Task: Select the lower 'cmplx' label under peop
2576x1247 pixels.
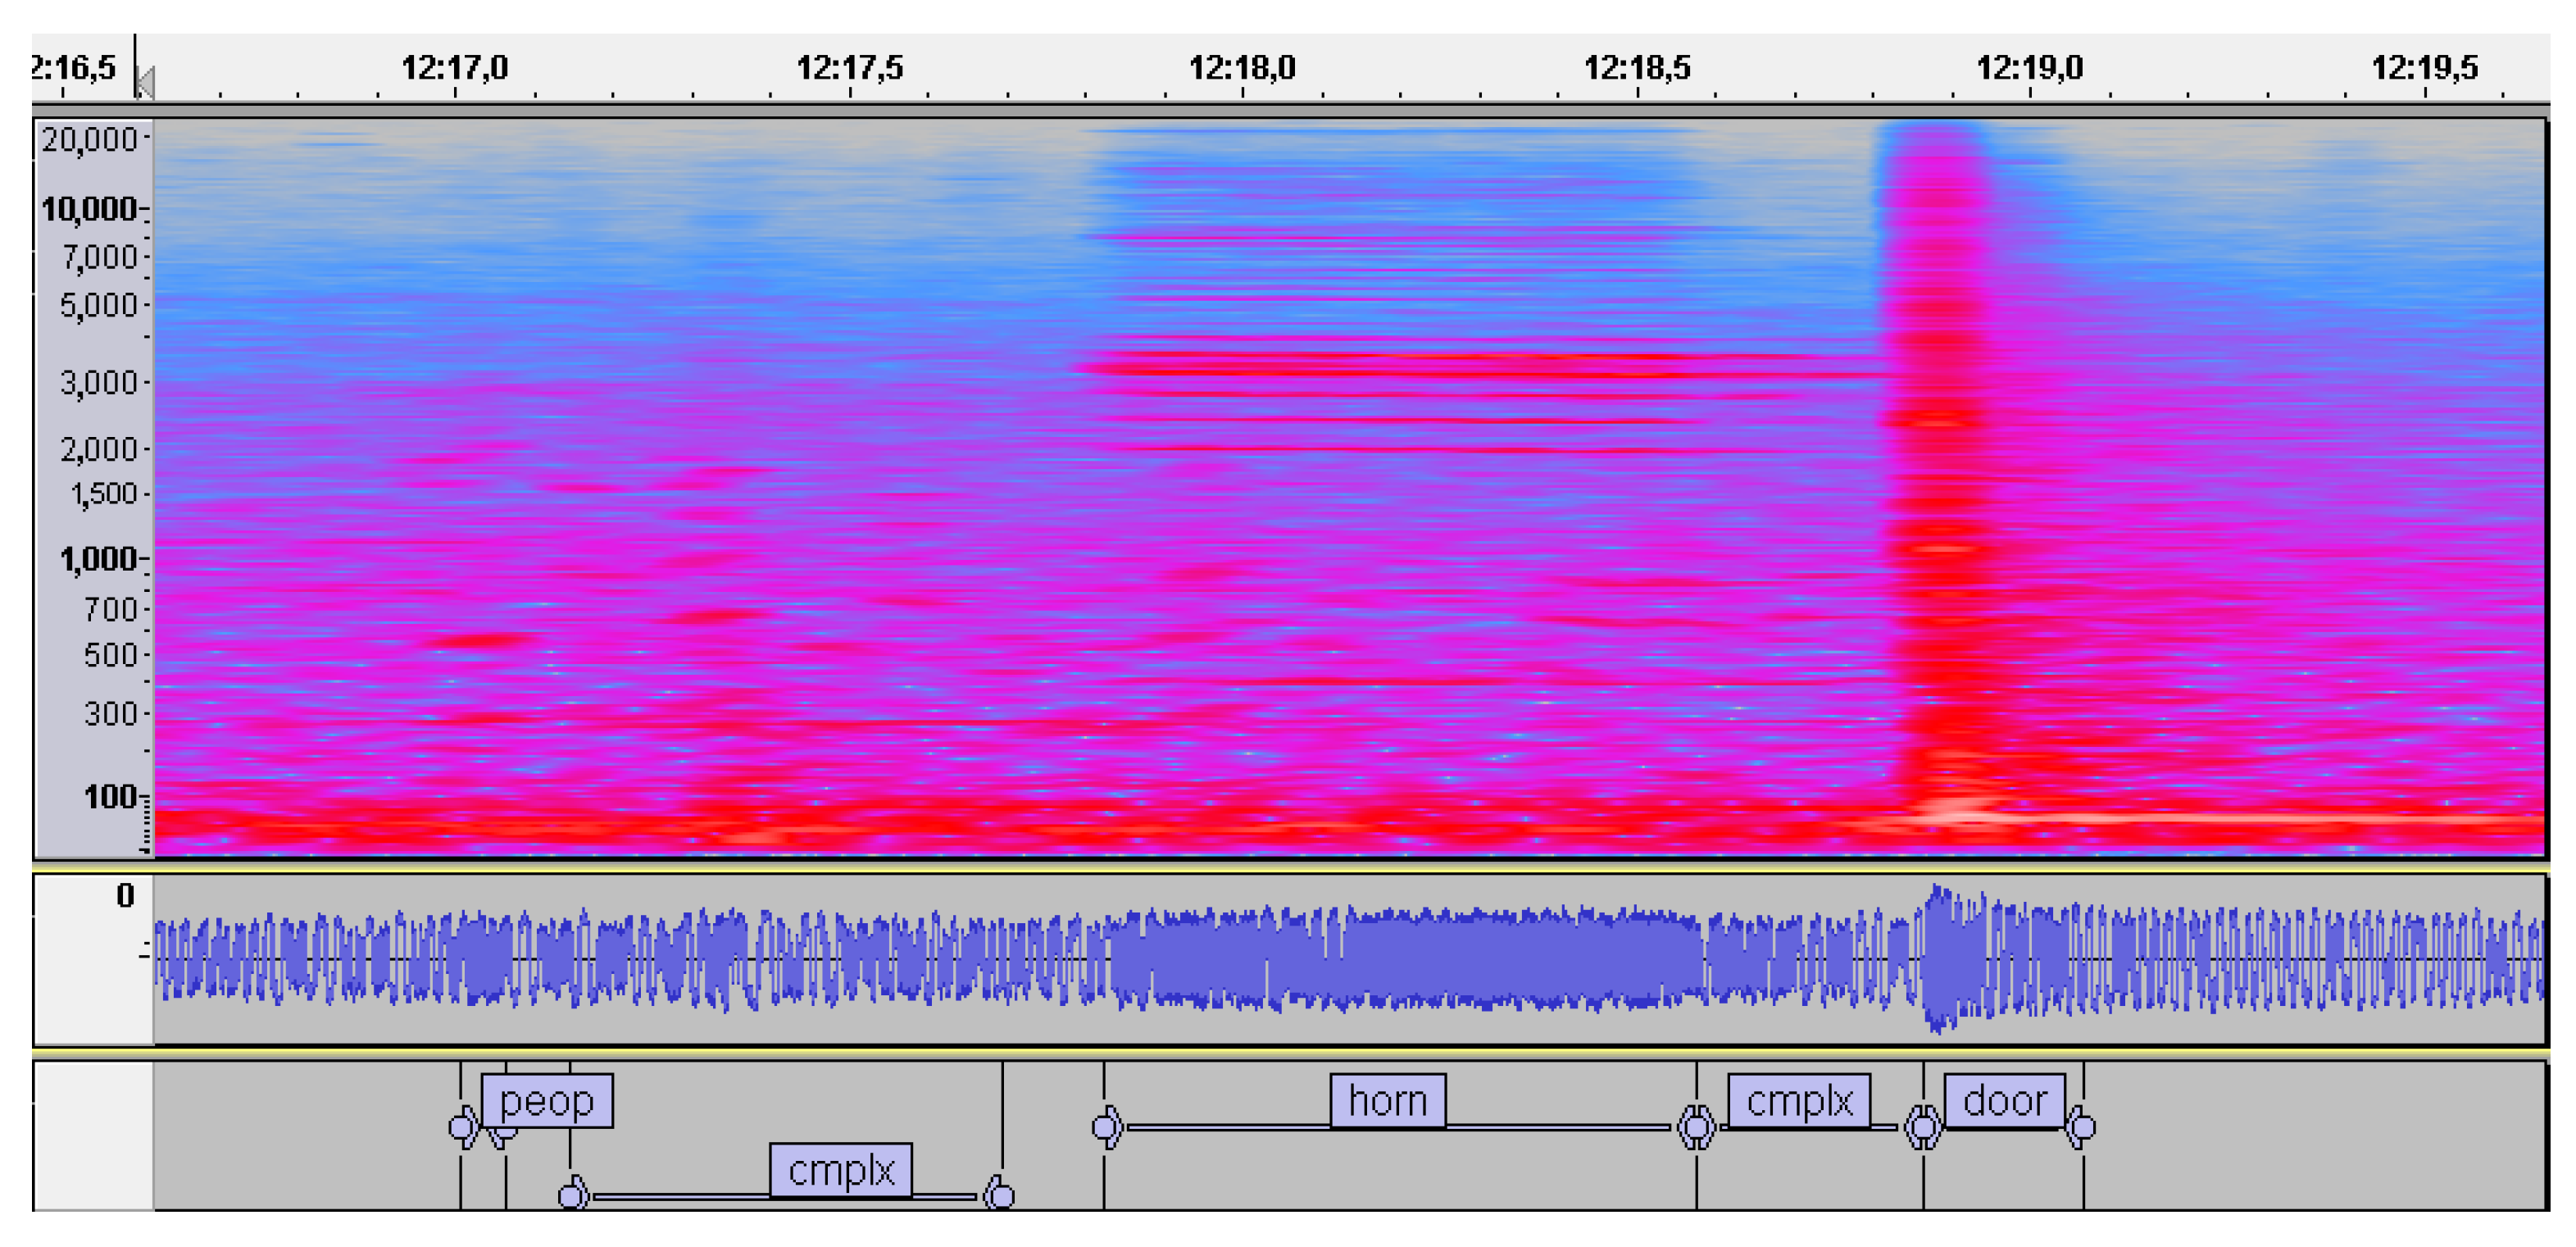Action: (840, 1169)
